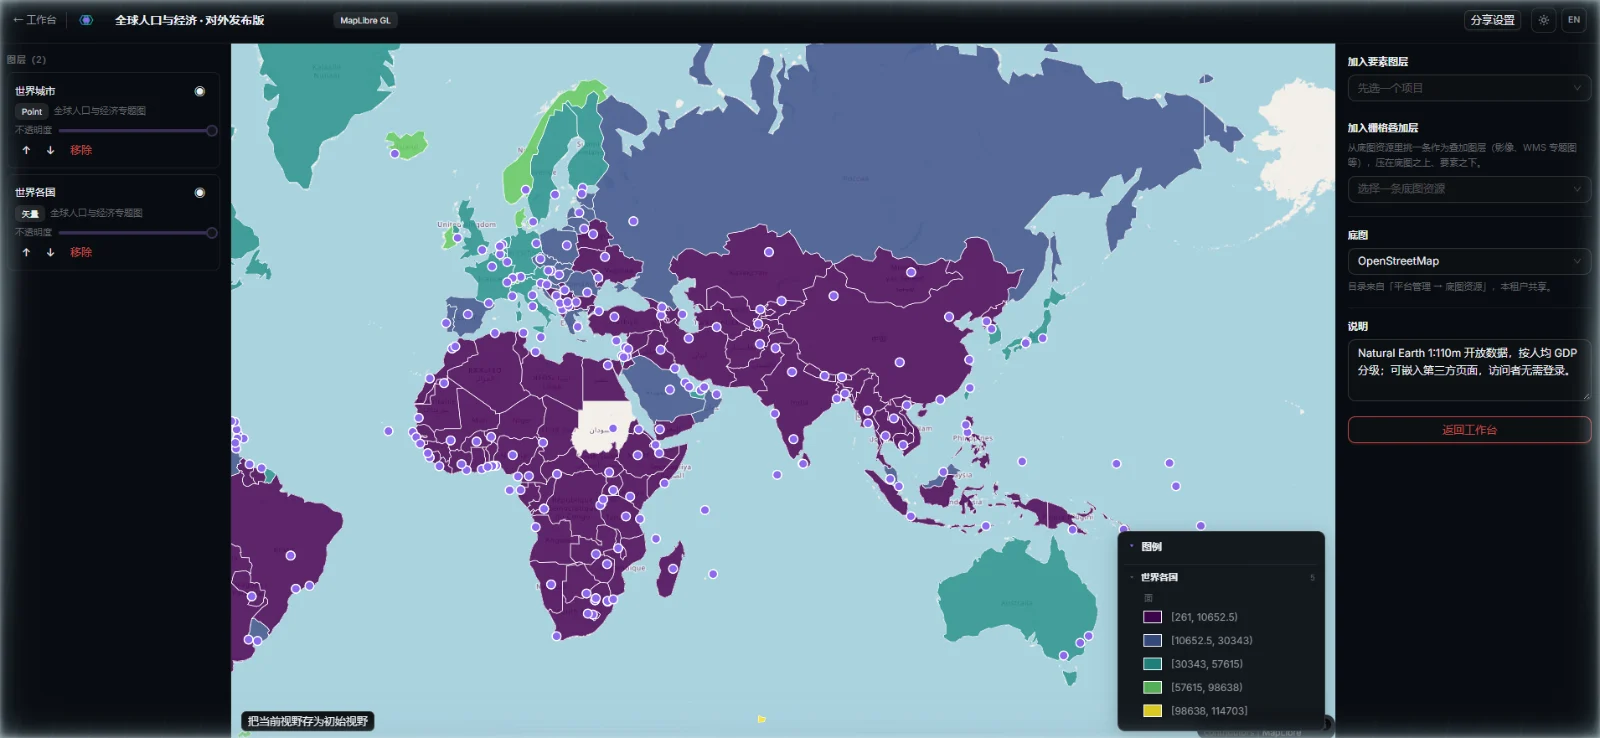The image size is (1600, 738).
Task: Click 把当前视野存为初始视野 save view button
Action: tap(308, 721)
